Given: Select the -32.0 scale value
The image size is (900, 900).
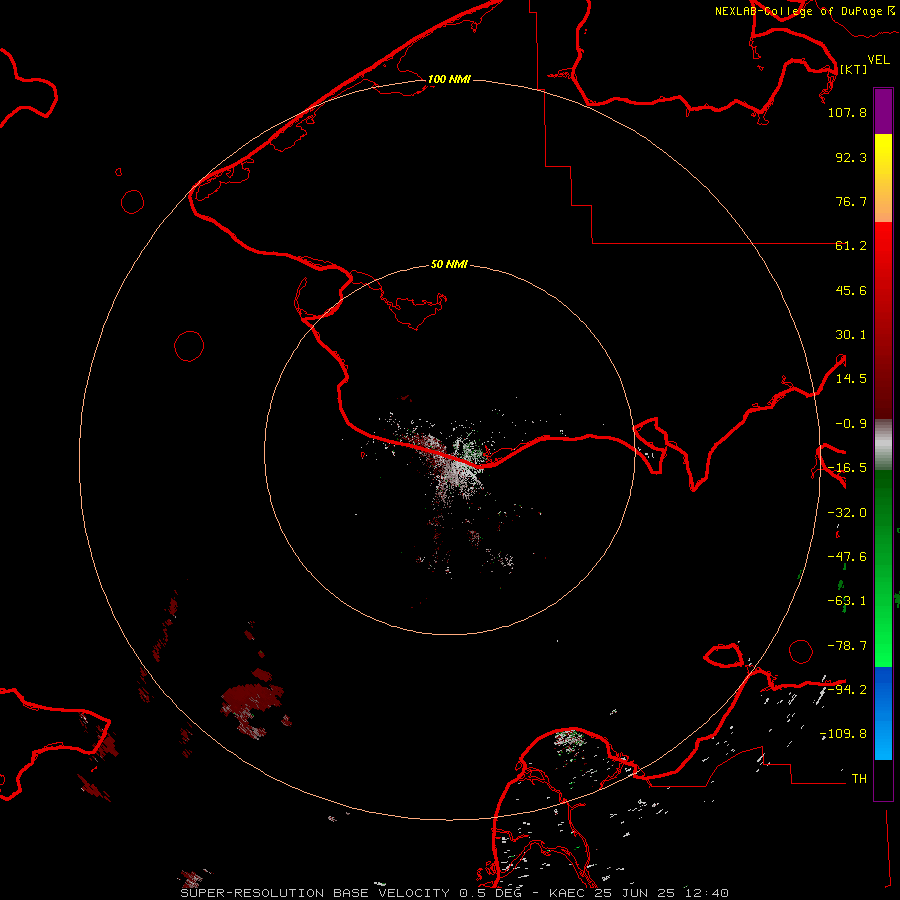Looking at the screenshot, I should [847, 513].
